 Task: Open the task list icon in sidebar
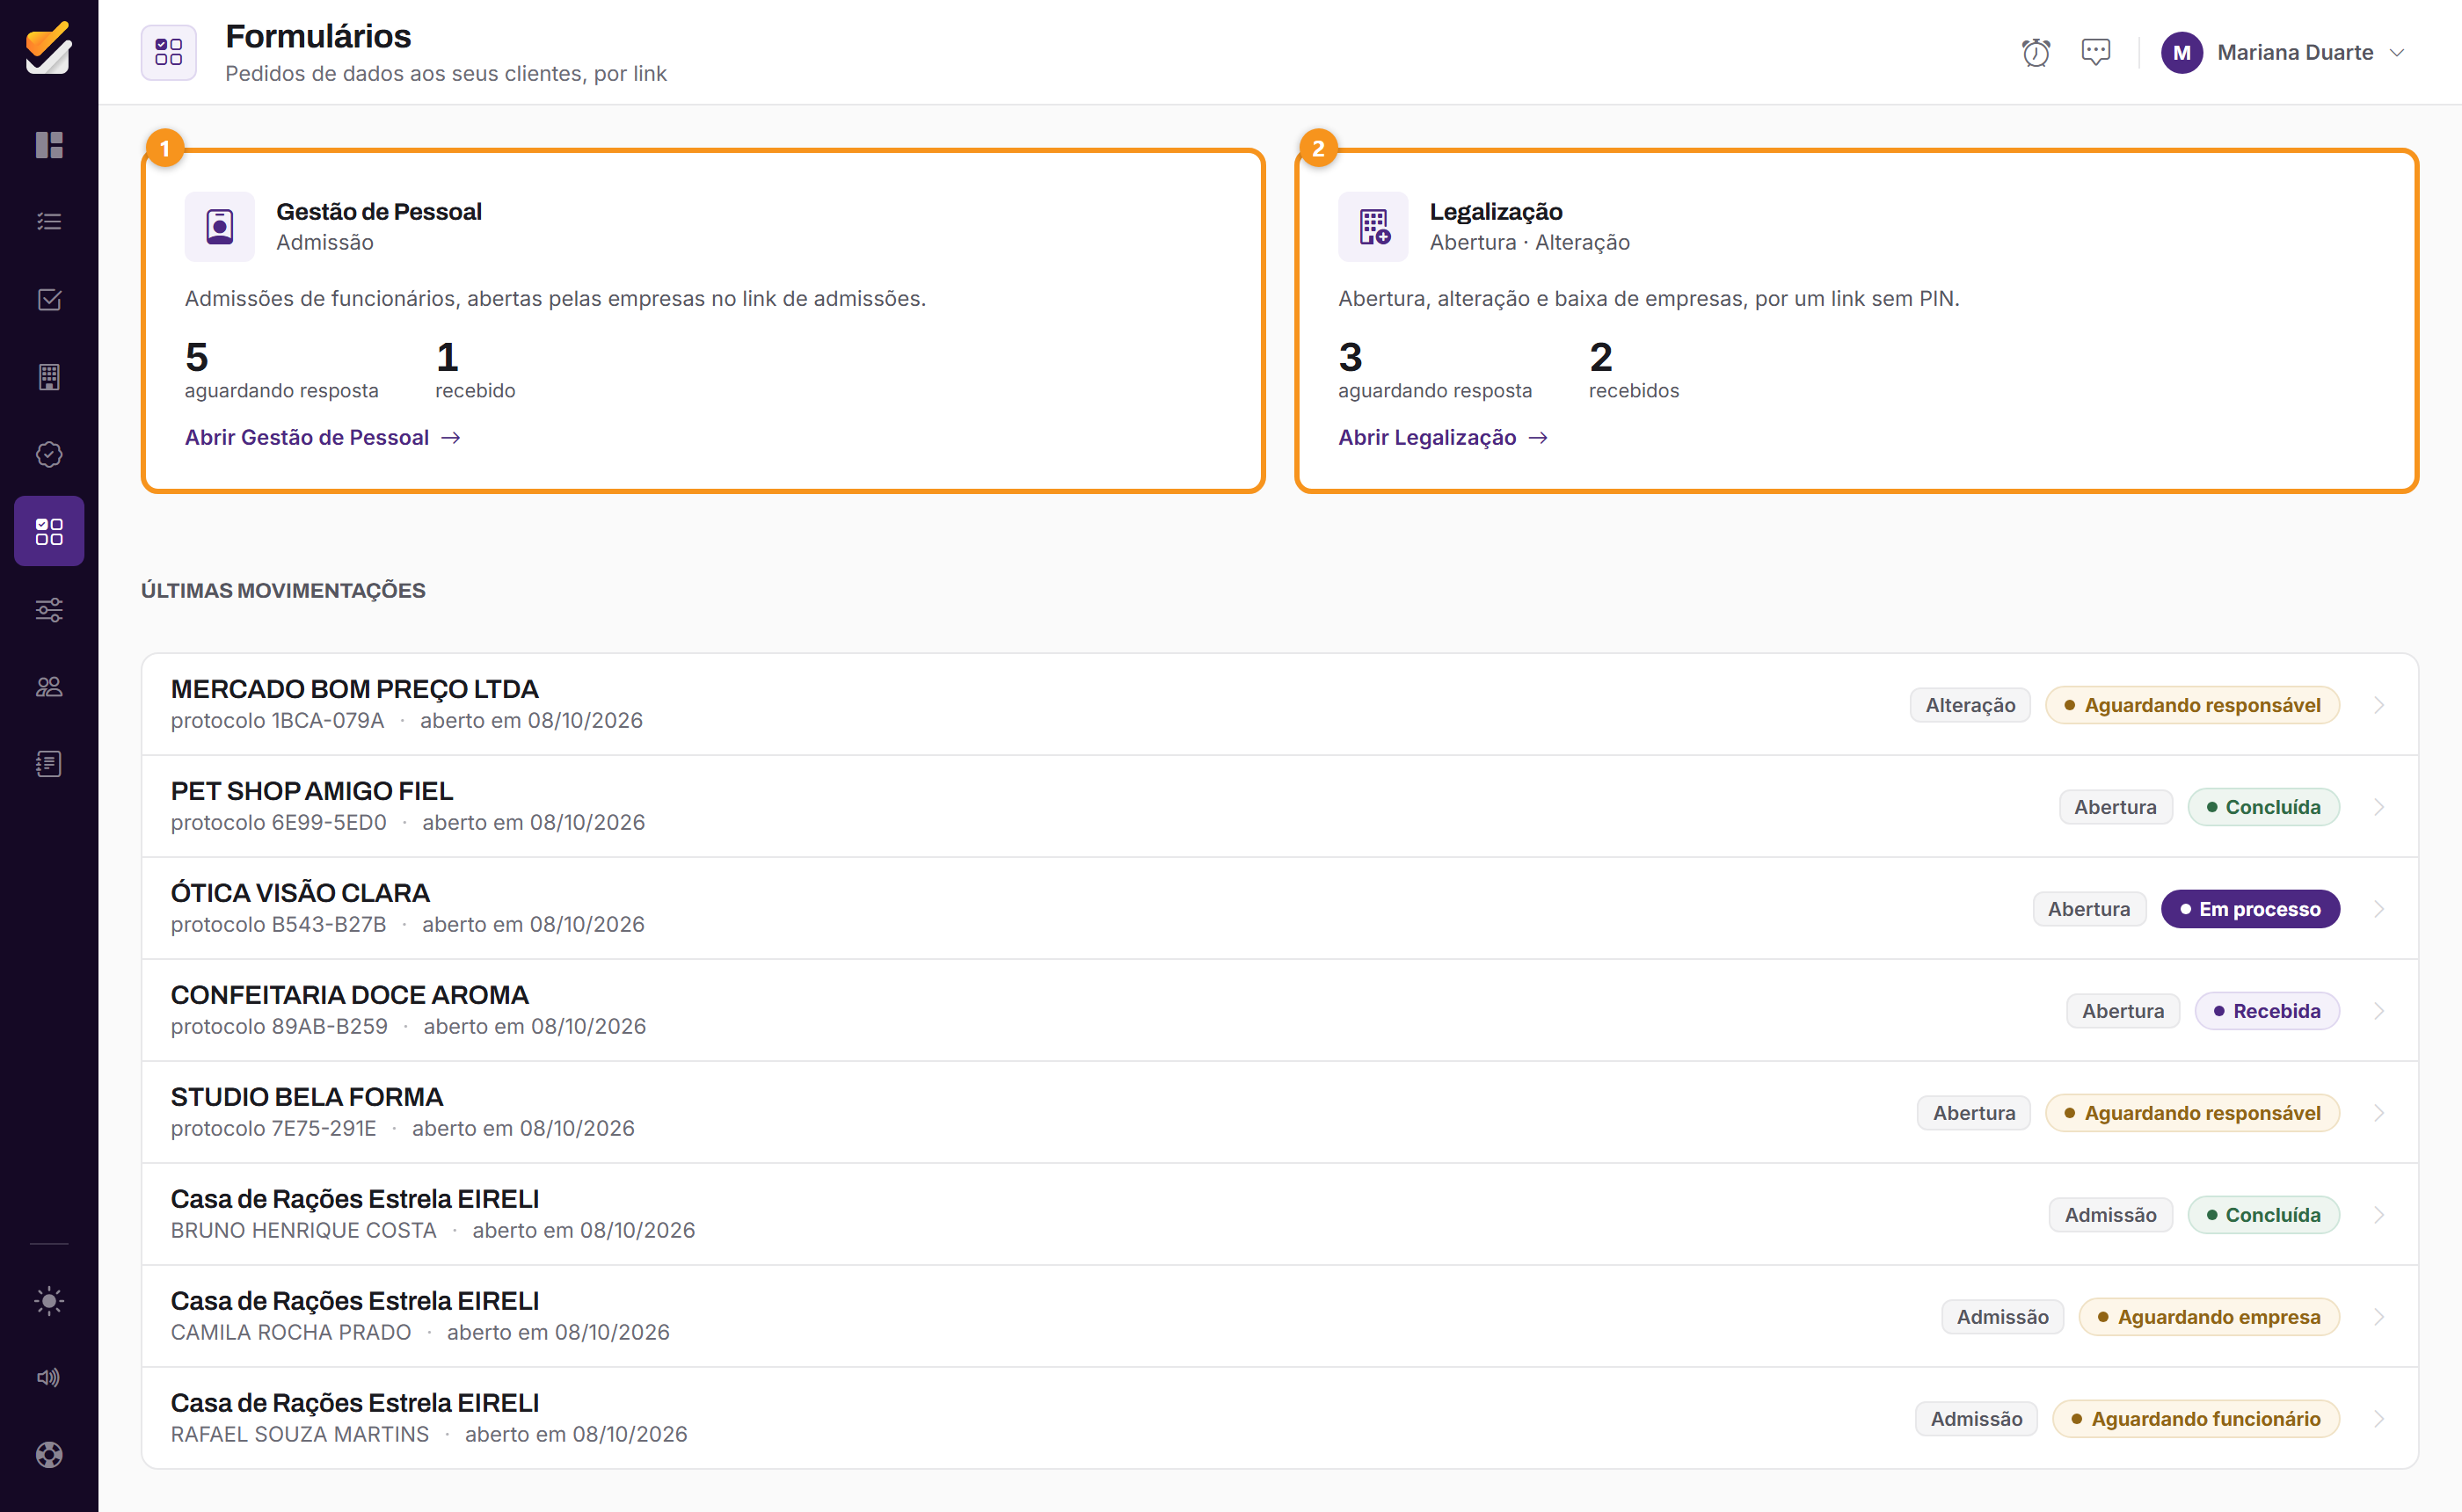49,222
